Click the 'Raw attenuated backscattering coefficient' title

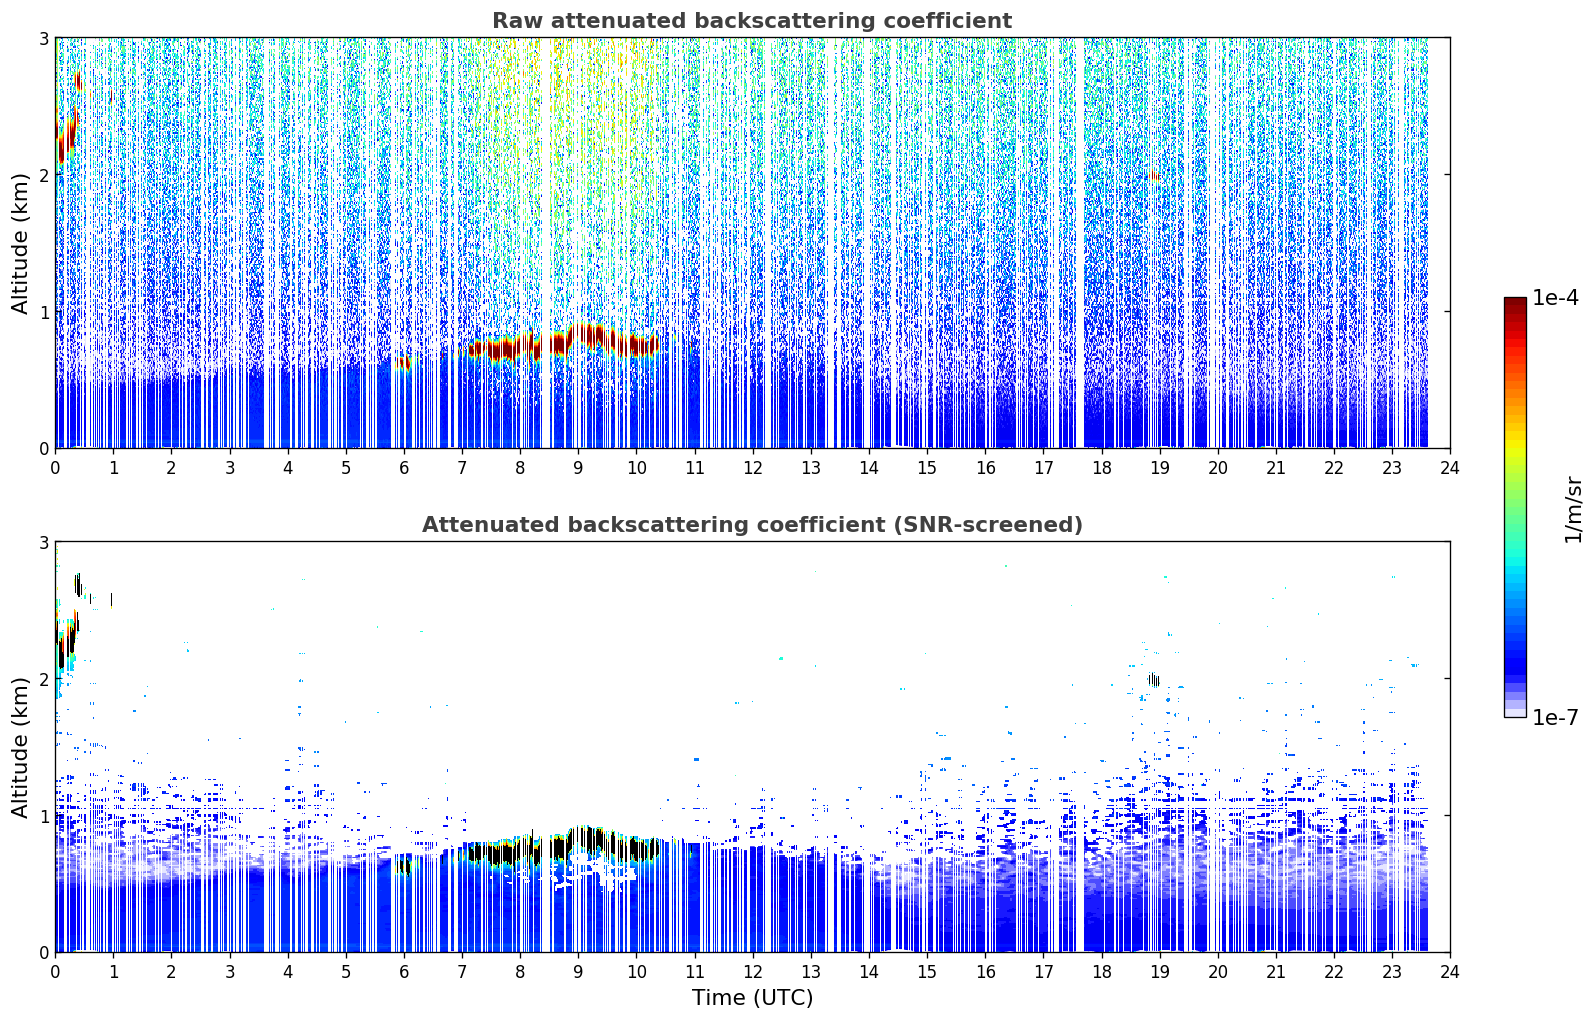pos(752,21)
